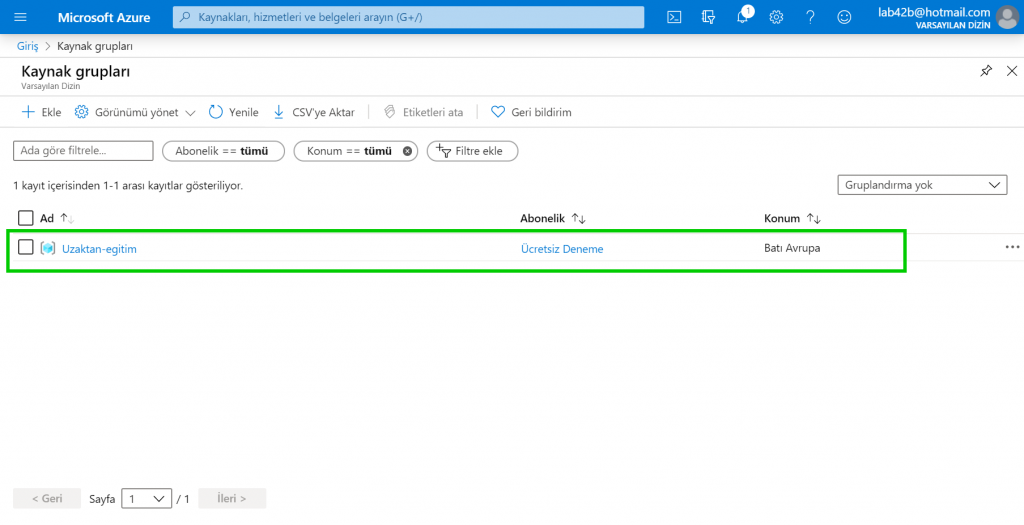Open the Sayfa page number dropdown
This screenshot has width=1024, height=525.
146,499
